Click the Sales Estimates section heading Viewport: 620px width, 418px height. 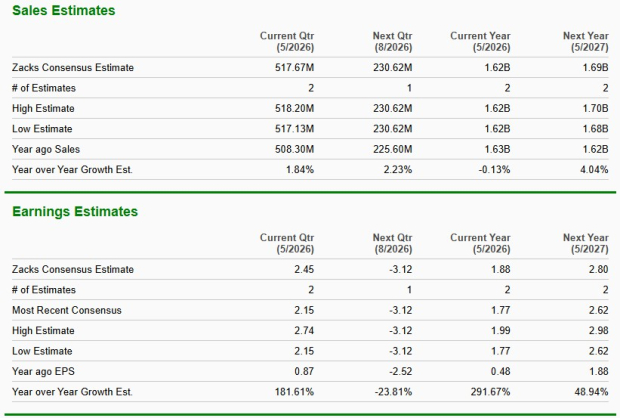pos(64,11)
